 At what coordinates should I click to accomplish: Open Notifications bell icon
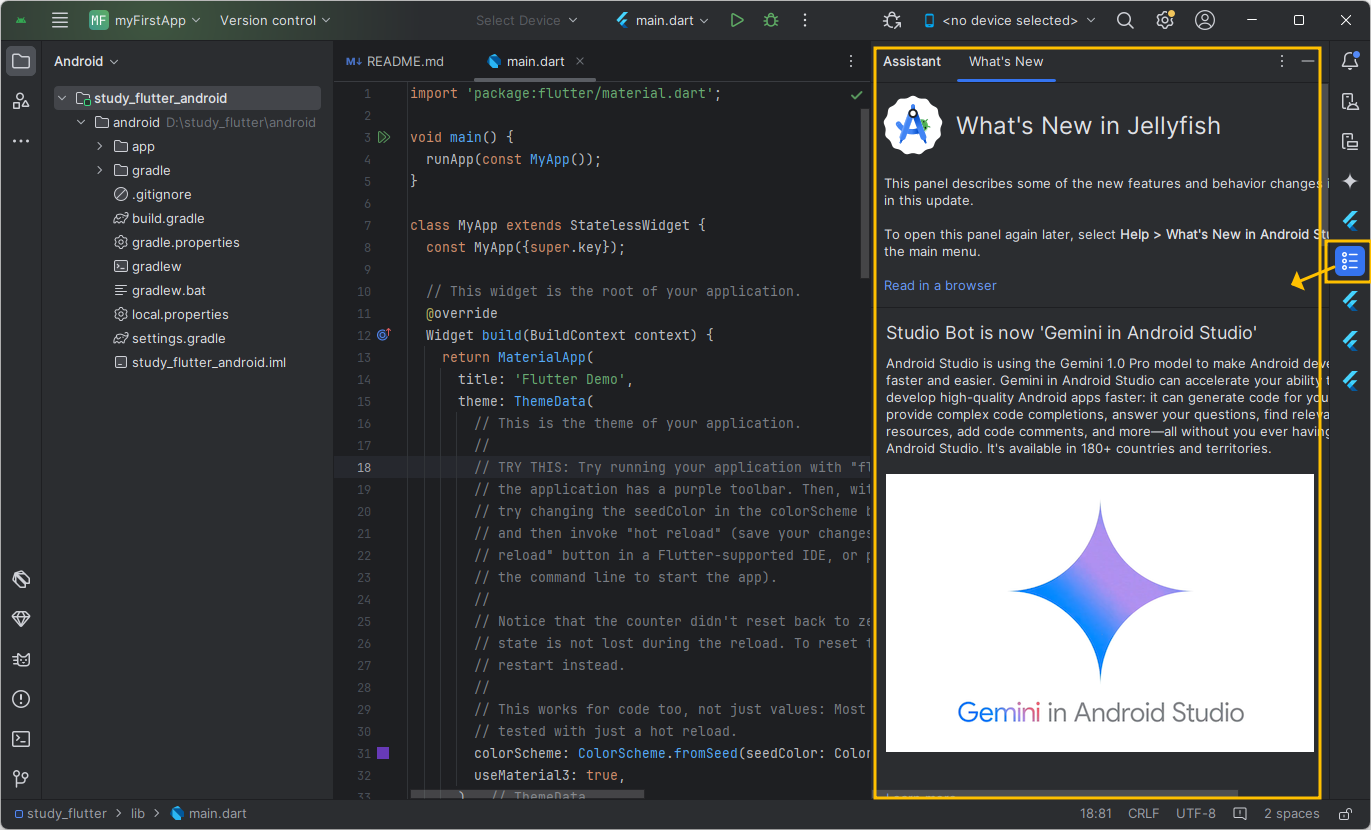click(x=1350, y=61)
